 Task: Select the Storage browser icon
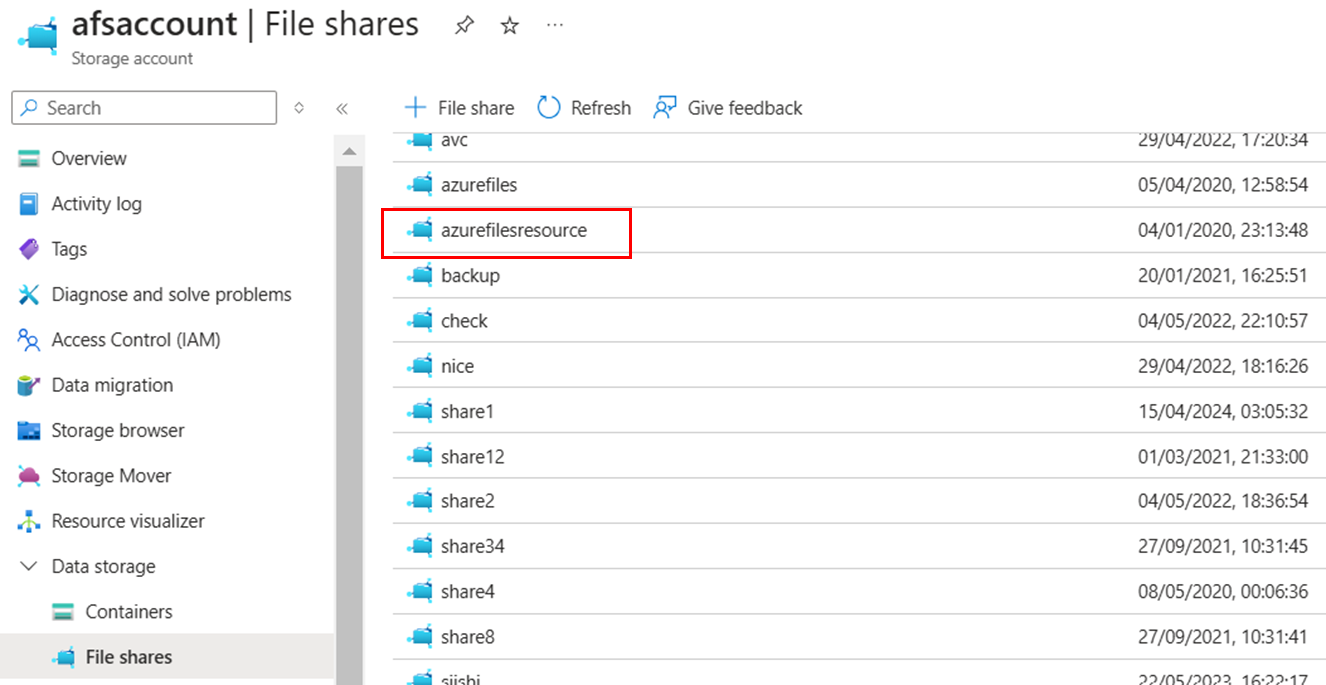coord(30,430)
